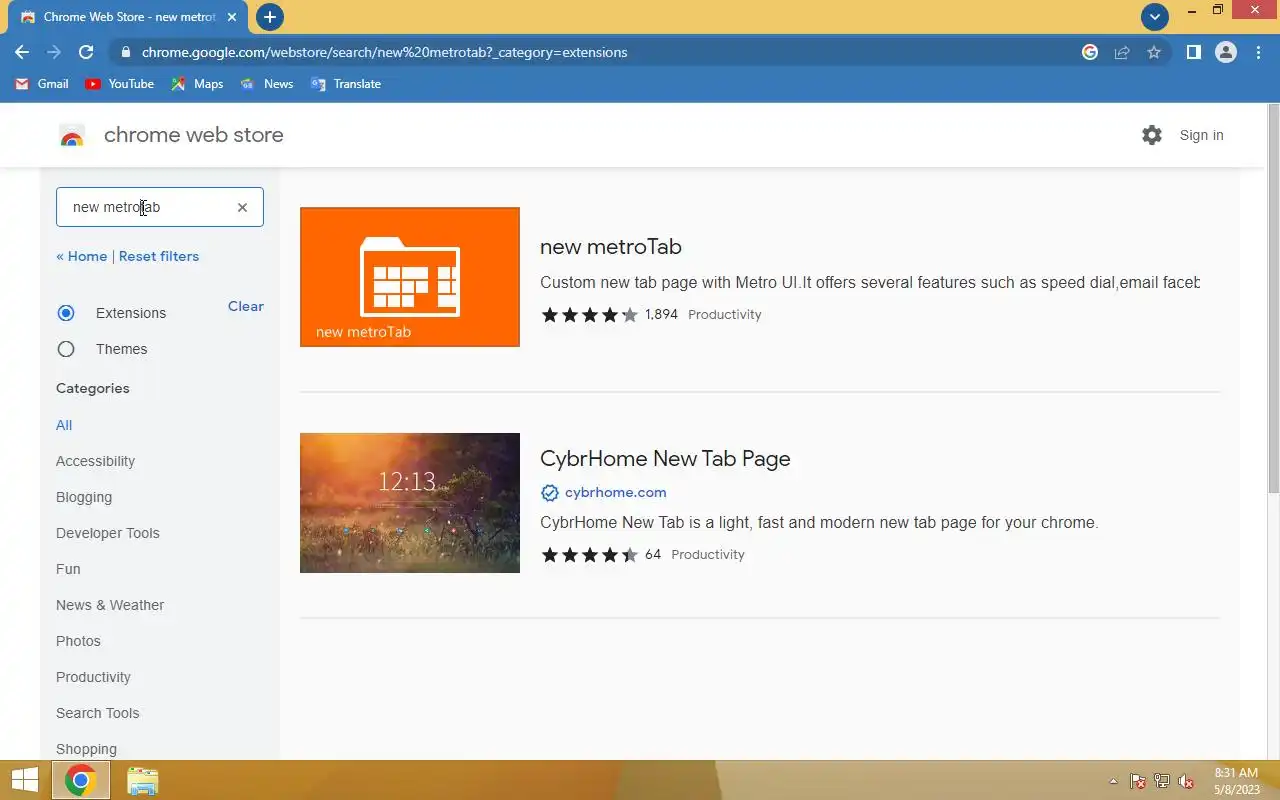Click the cybrhome.com publisher link
The width and height of the screenshot is (1280, 800).
point(615,492)
